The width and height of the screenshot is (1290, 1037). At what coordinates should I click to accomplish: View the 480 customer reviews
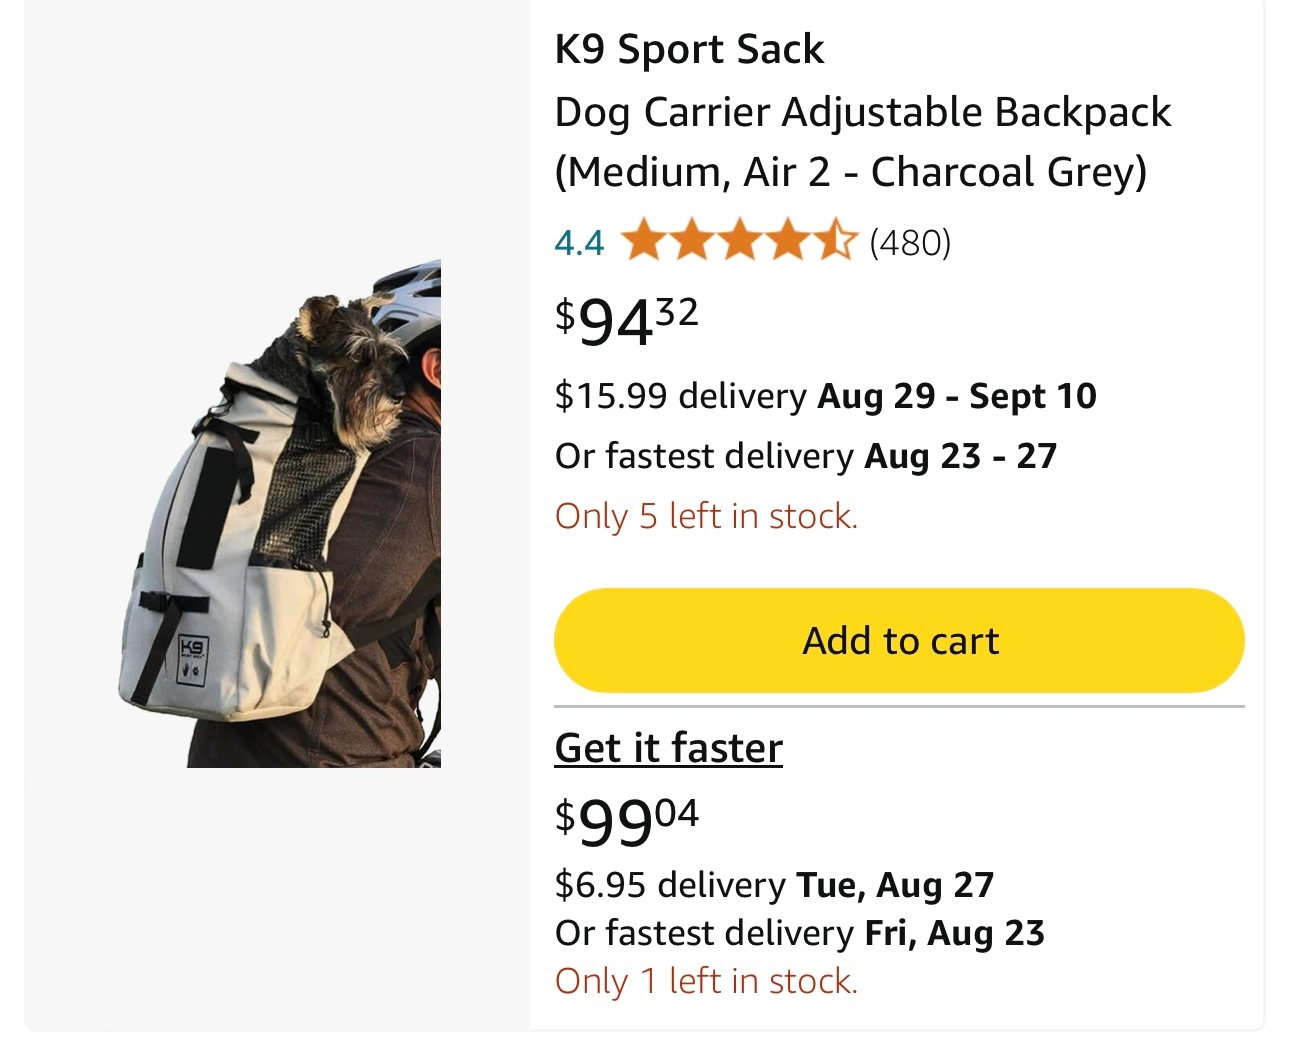tap(910, 243)
